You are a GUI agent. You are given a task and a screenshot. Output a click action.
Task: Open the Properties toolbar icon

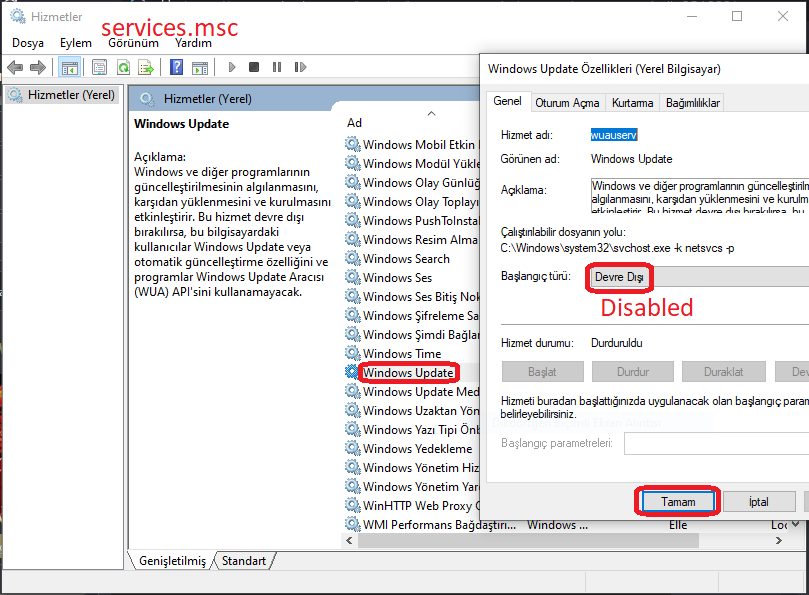(100, 67)
